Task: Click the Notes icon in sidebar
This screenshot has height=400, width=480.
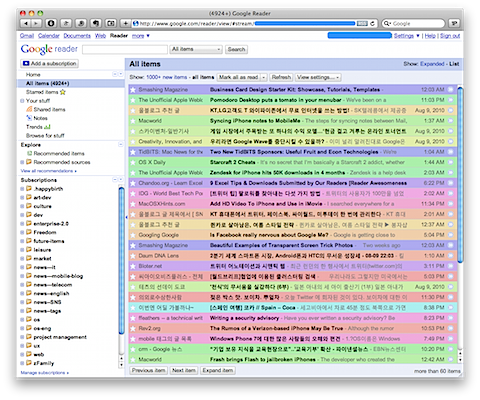Action: coord(29,118)
